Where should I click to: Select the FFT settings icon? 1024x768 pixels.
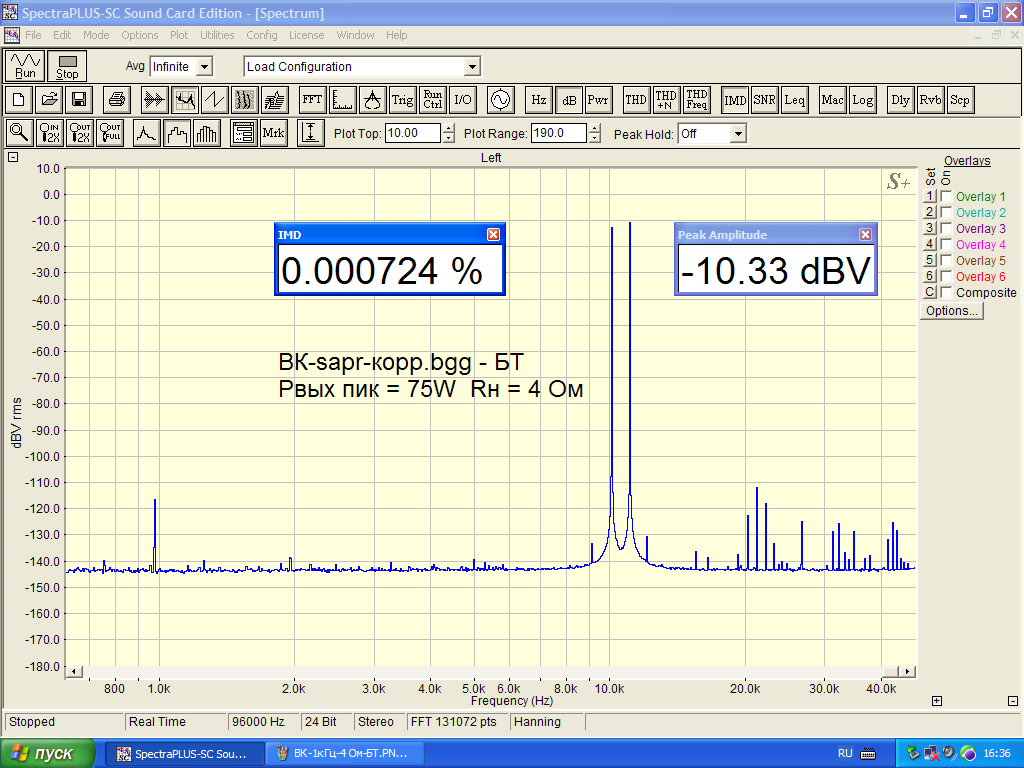tap(312, 100)
